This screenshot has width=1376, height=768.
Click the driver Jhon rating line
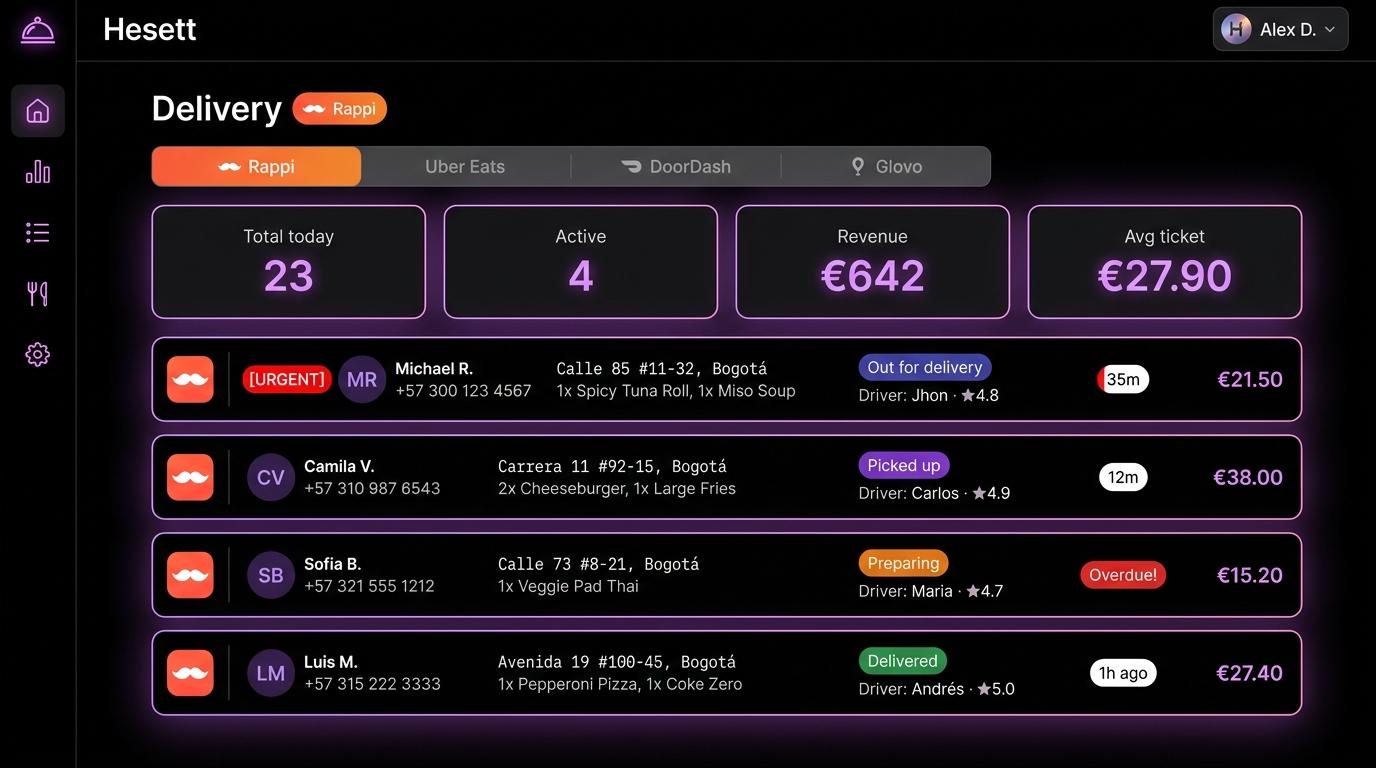[x=929, y=395]
